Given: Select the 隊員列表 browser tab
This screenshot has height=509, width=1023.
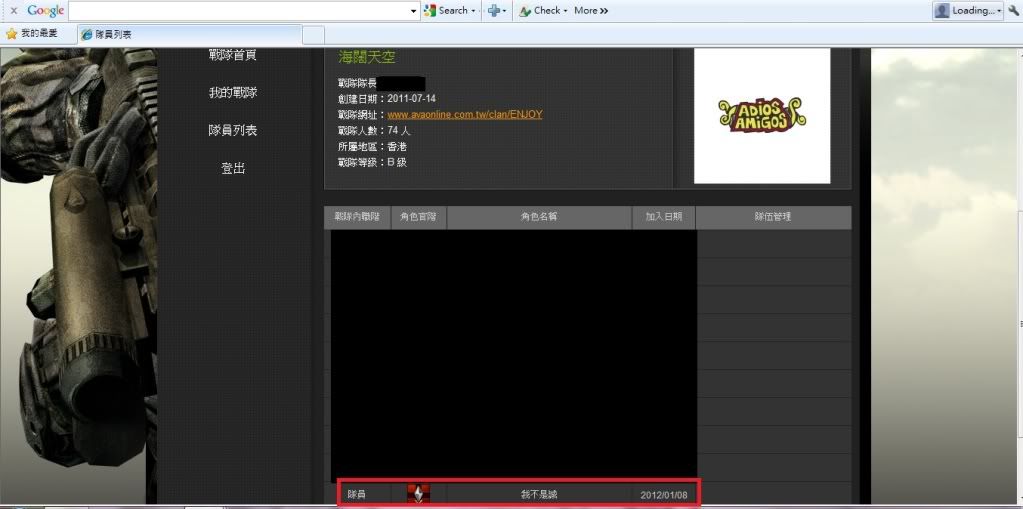Looking at the screenshot, I should 190,34.
